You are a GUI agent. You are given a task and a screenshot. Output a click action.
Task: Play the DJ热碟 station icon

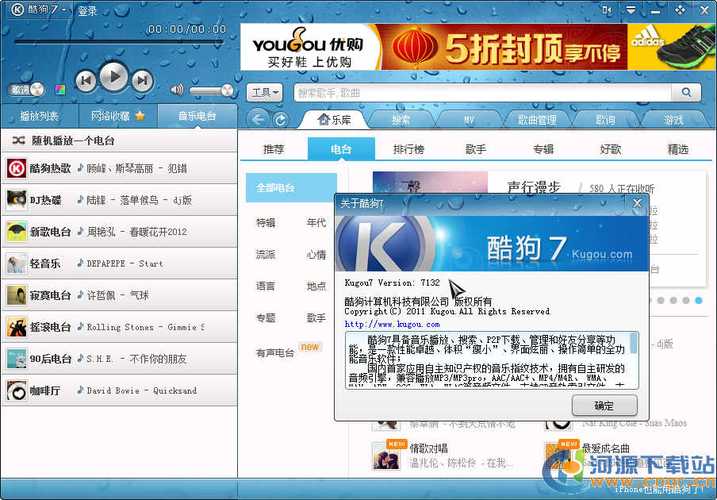coord(16,200)
